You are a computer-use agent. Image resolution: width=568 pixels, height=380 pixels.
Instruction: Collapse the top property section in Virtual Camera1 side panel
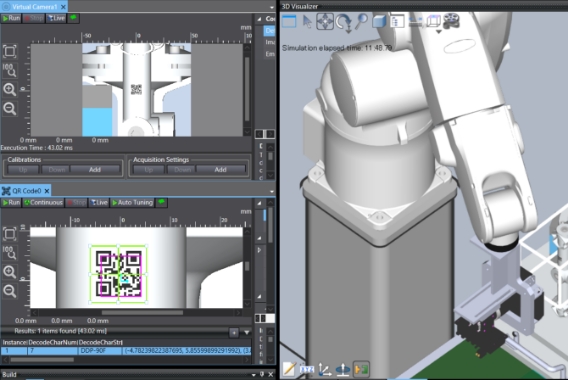(x=259, y=19)
